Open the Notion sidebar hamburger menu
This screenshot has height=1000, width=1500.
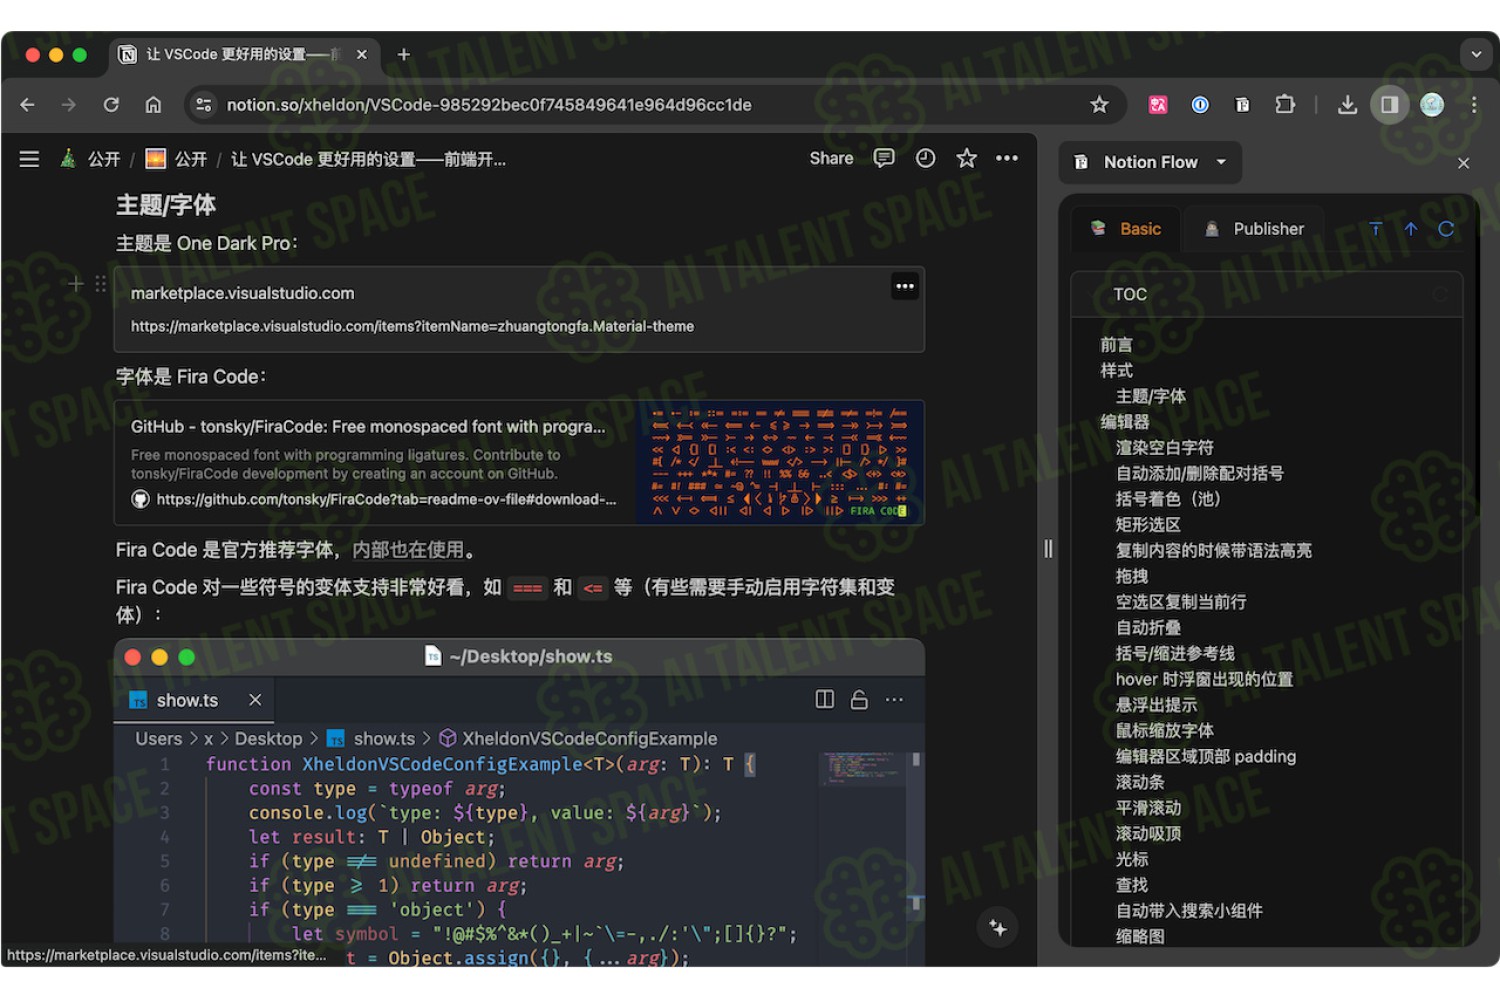pyautogui.click(x=29, y=159)
